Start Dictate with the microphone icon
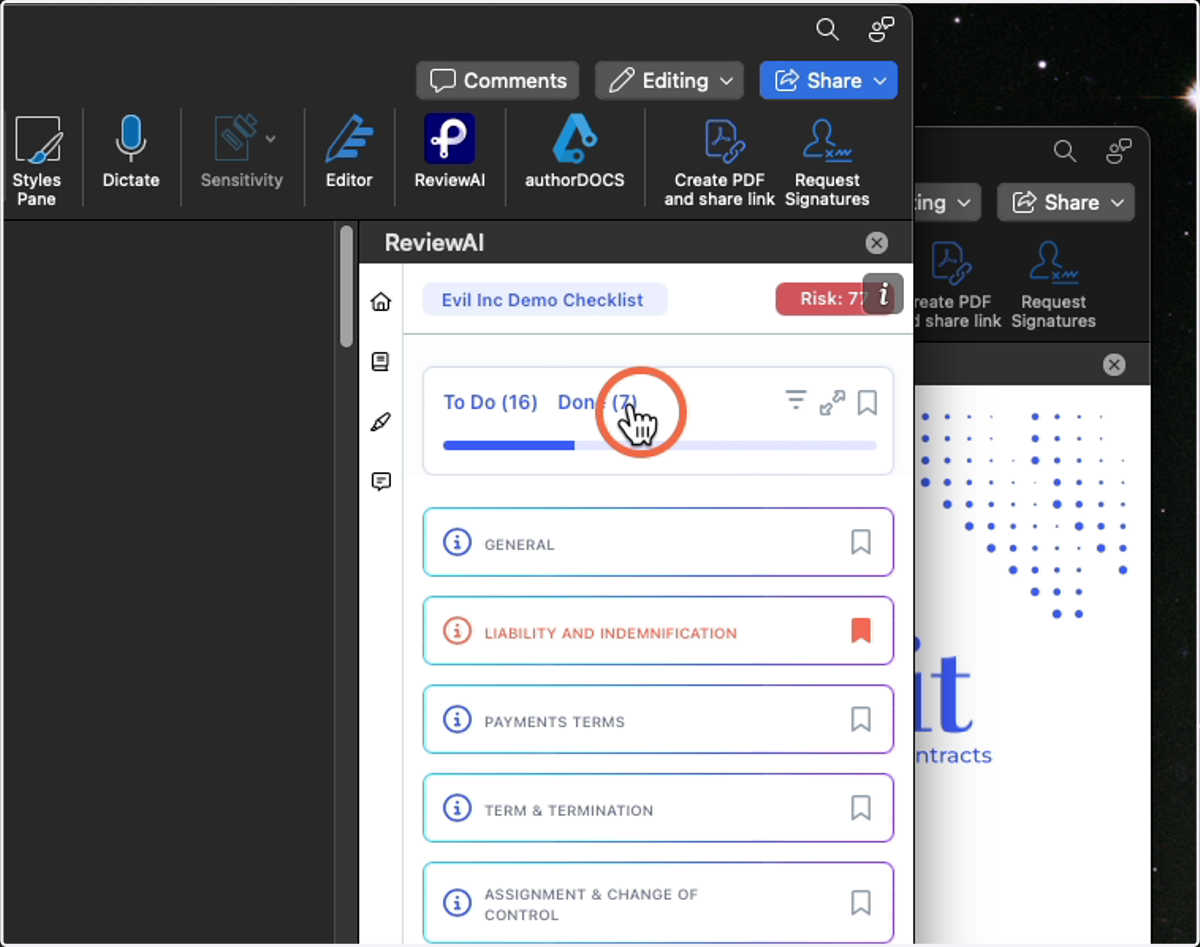The image size is (1200, 947). [131, 152]
